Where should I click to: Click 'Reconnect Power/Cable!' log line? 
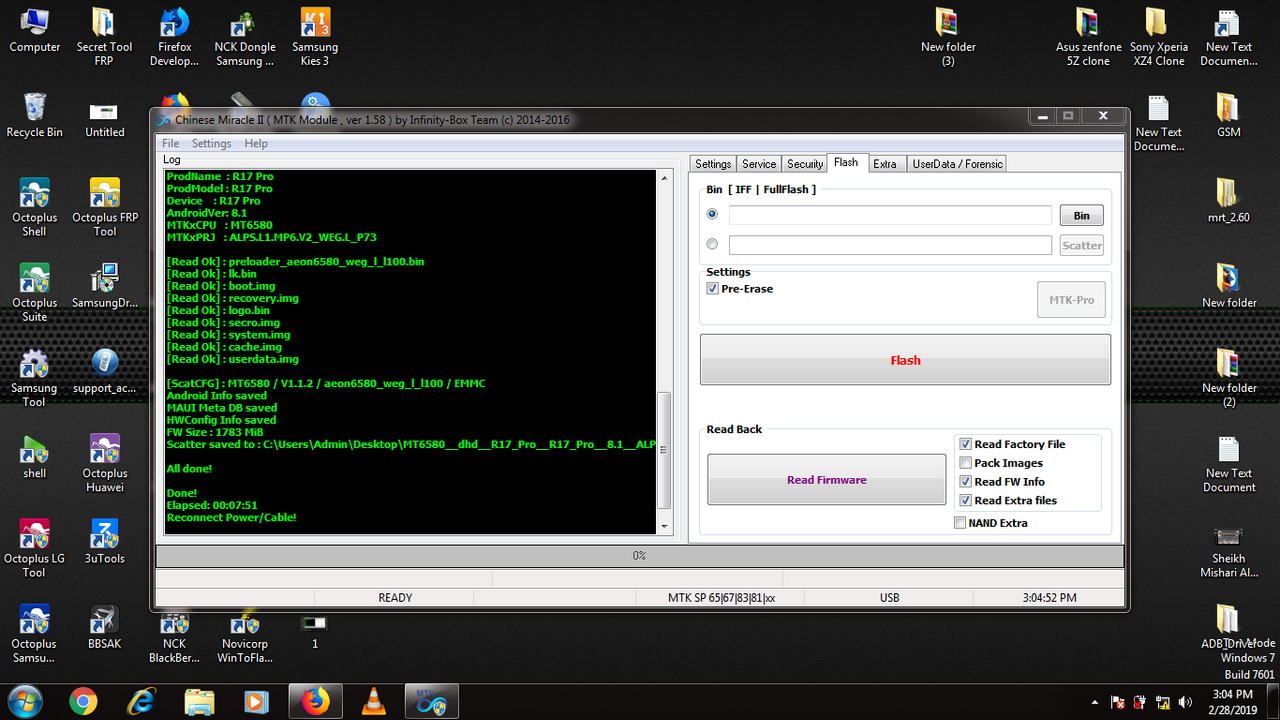tap(231, 518)
